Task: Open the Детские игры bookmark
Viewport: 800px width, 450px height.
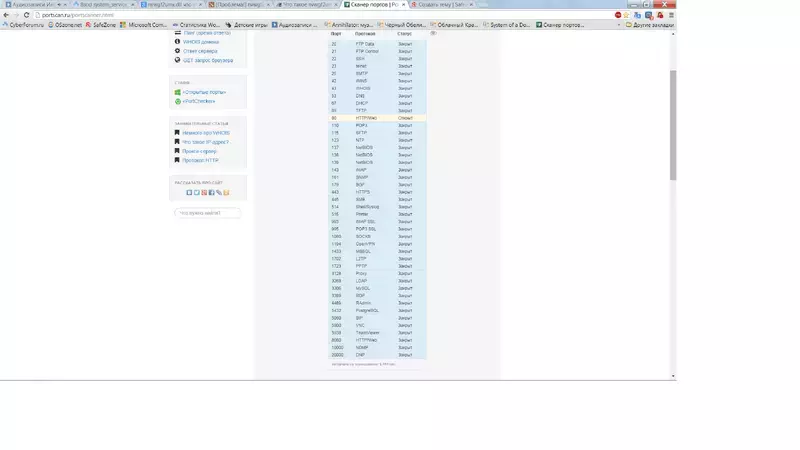Action: point(246,24)
